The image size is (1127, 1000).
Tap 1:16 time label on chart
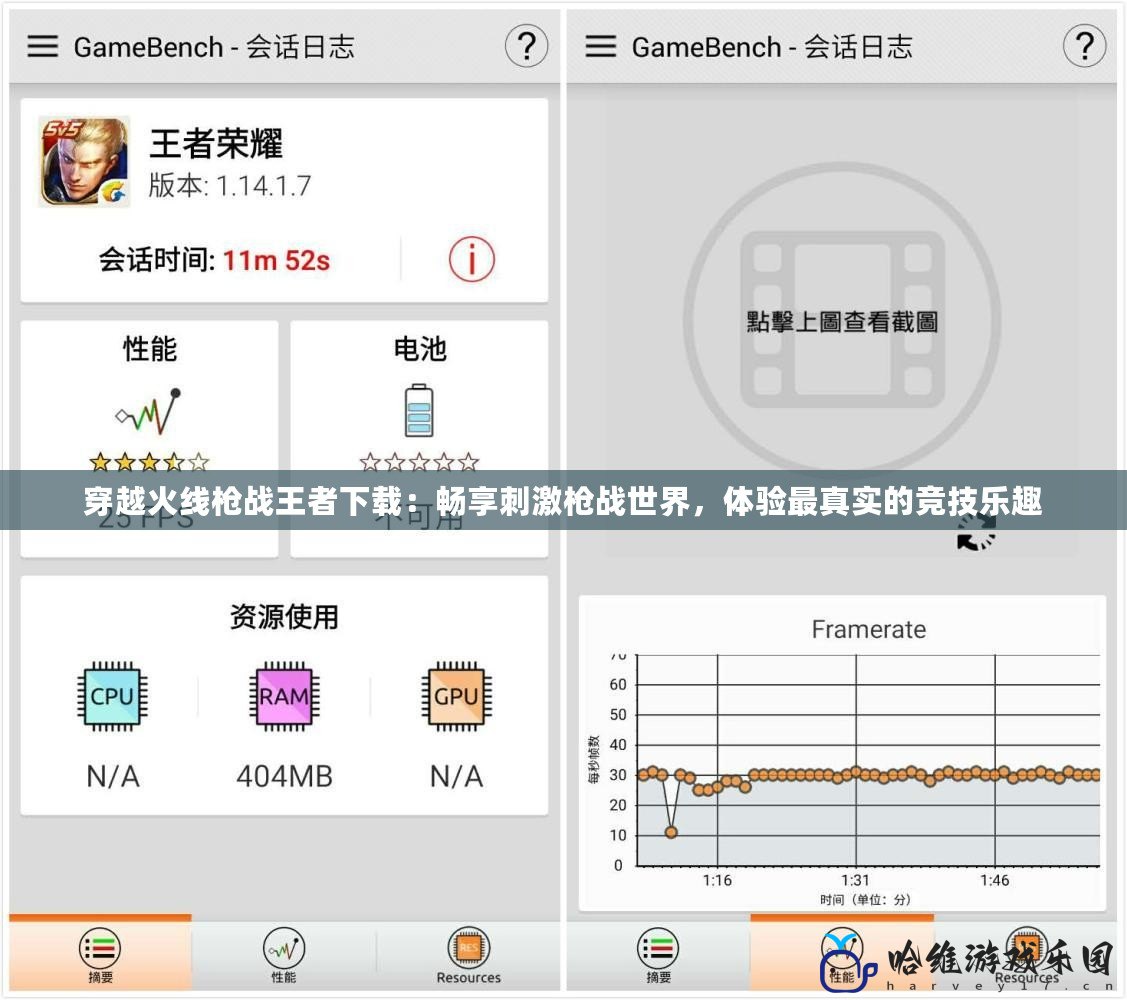tap(717, 880)
